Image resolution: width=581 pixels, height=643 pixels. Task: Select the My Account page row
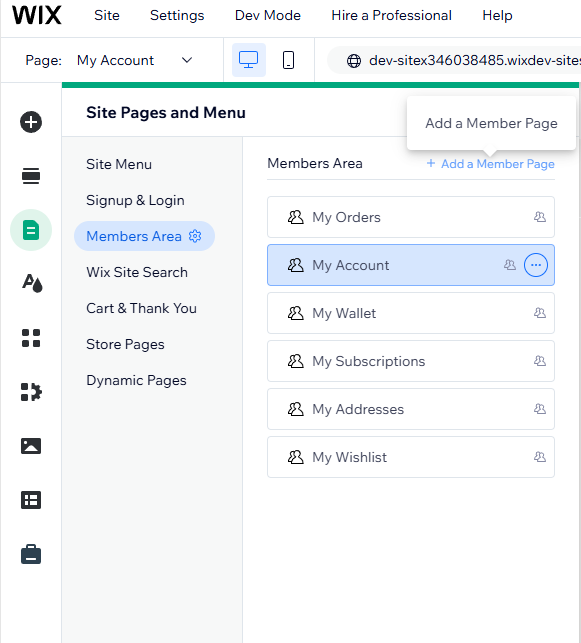tap(411, 265)
